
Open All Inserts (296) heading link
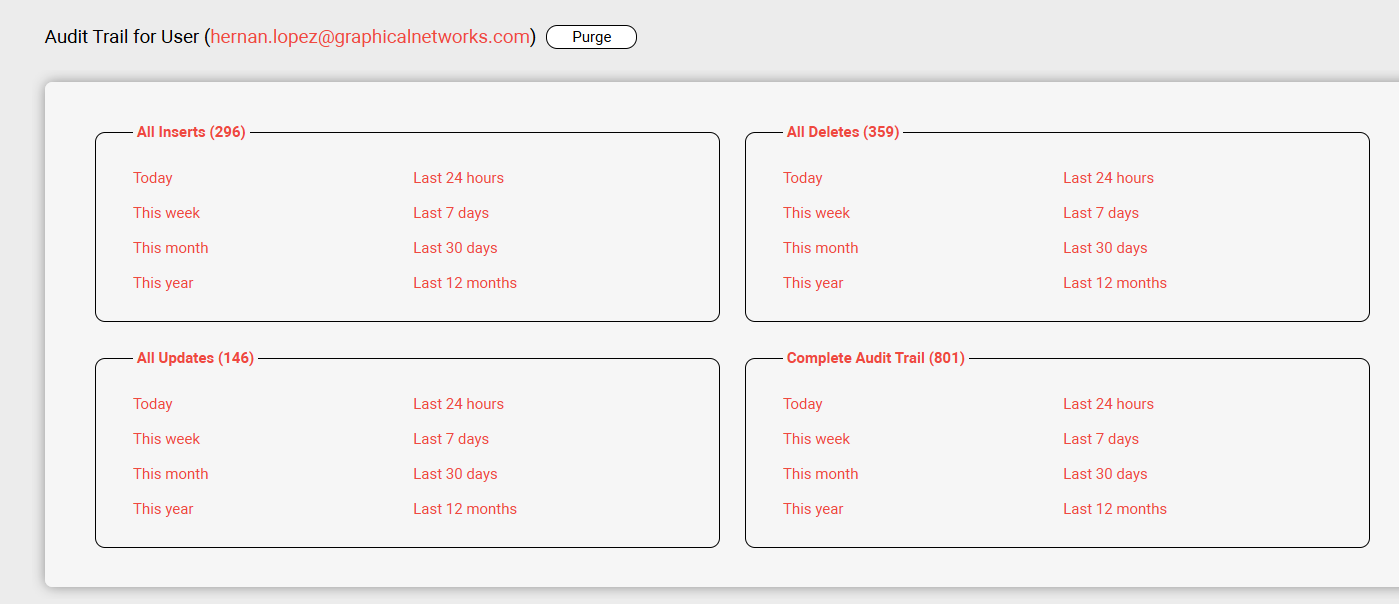[x=191, y=132]
